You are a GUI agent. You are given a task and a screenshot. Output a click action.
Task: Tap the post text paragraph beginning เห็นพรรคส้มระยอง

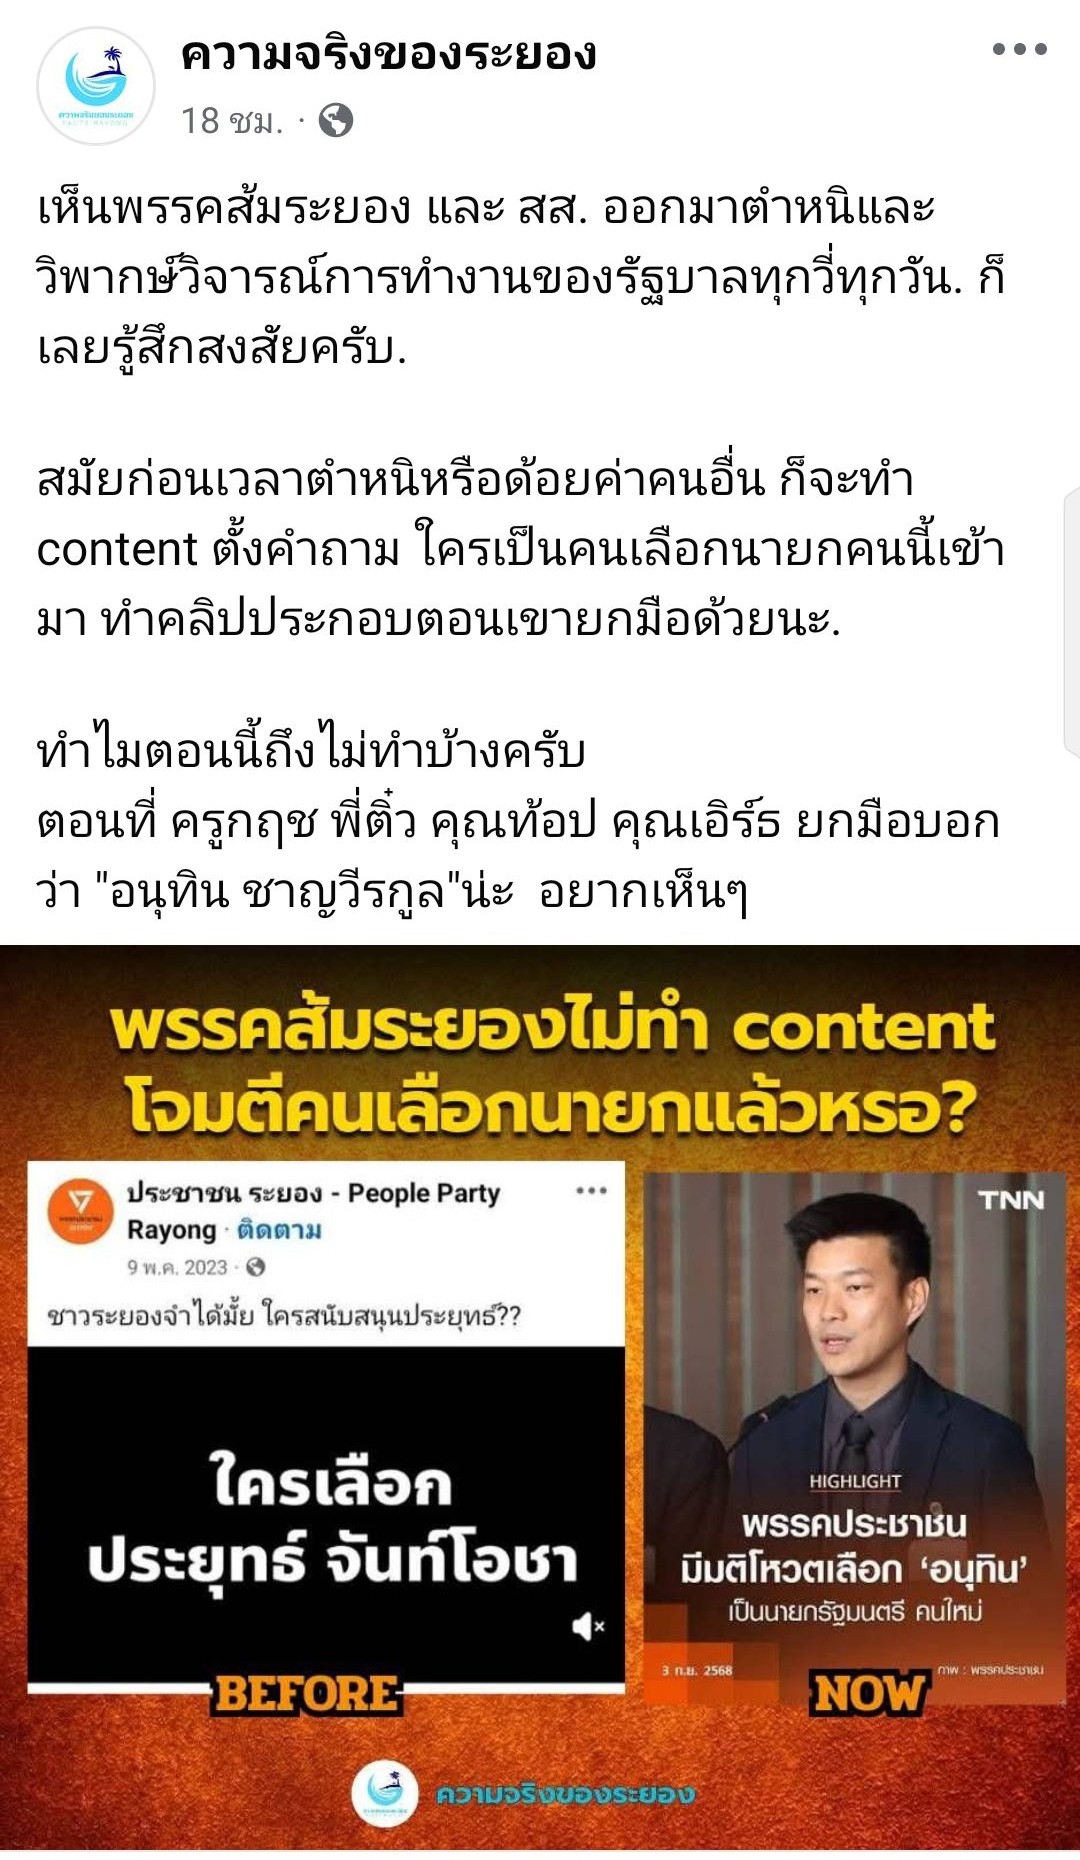pos(520,278)
